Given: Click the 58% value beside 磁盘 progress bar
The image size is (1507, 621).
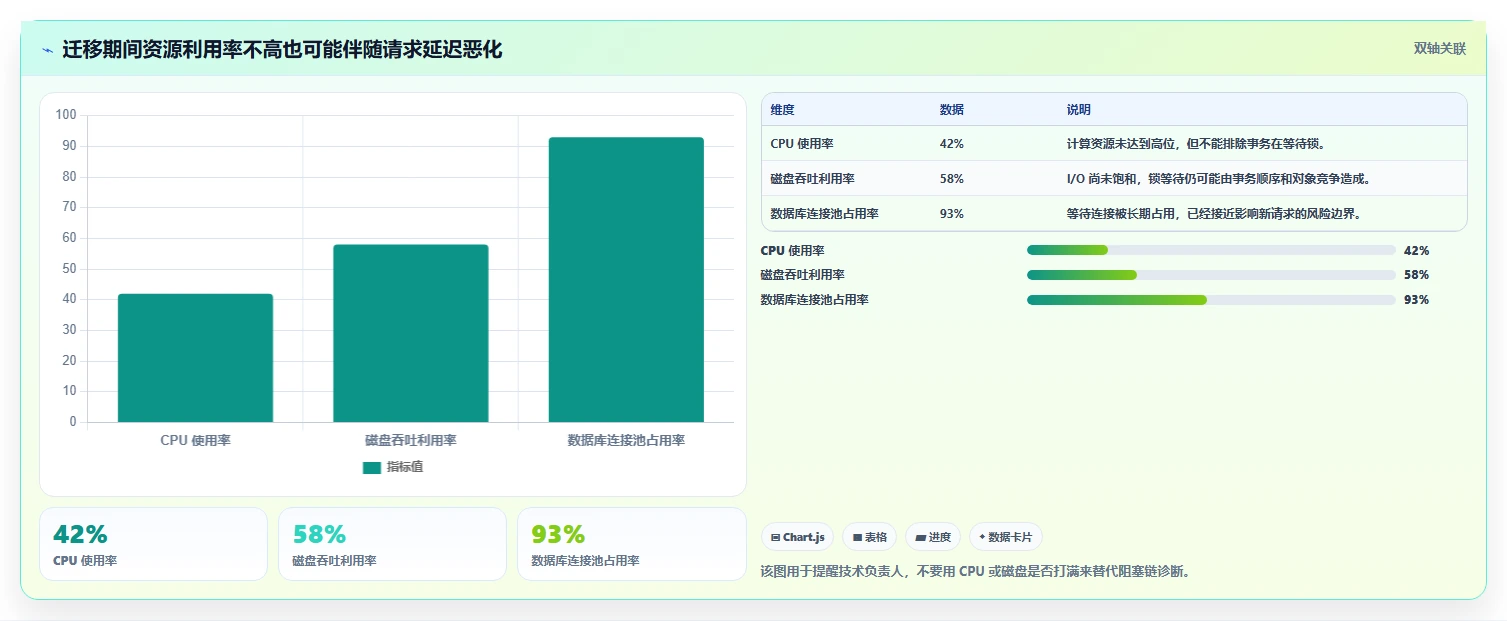Looking at the screenshot, I should [1416, 275].
